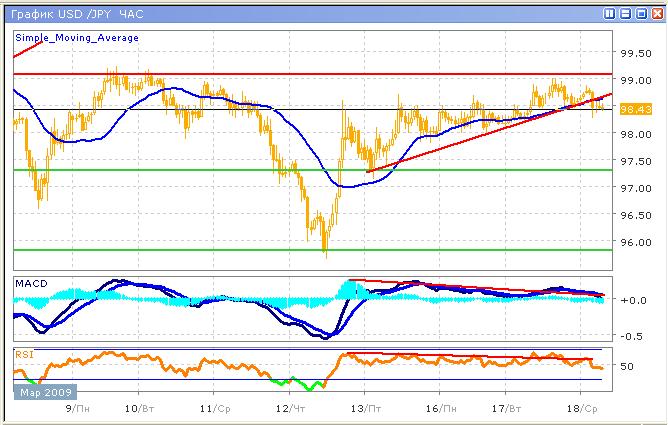The image size is (668, 425).
Task: Select the 12/Чт date on time axis
Action: 289,409
